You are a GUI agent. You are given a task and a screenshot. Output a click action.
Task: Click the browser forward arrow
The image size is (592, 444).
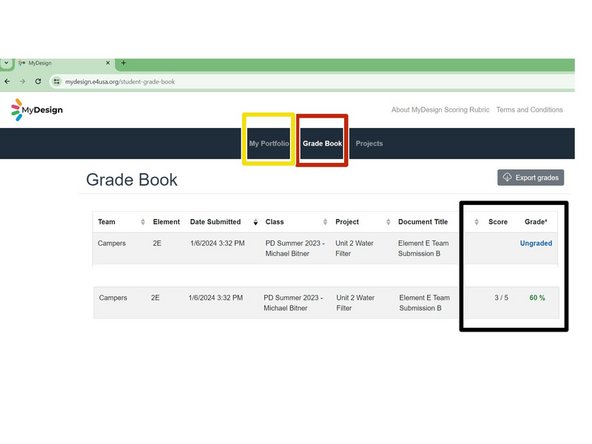pyautogui.click(x=22, y=81)
